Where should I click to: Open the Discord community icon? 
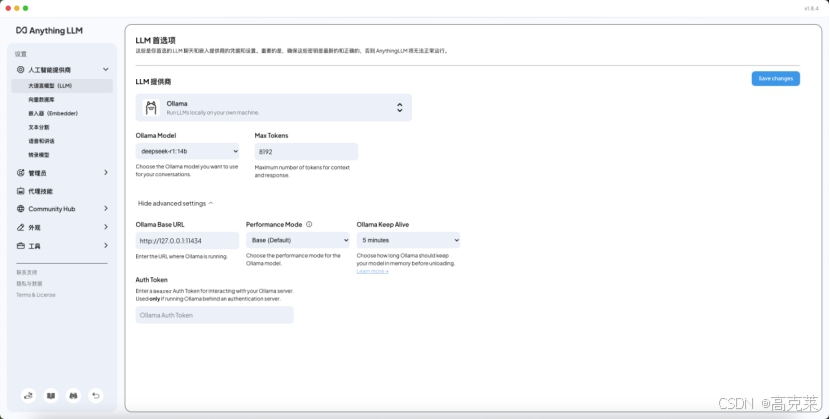(74, 395)
